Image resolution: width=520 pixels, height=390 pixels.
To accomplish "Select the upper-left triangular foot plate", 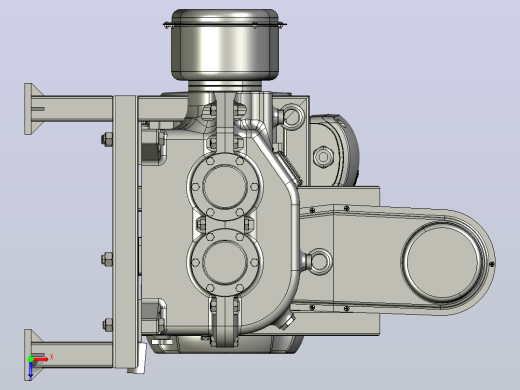I will click(32, 109).
